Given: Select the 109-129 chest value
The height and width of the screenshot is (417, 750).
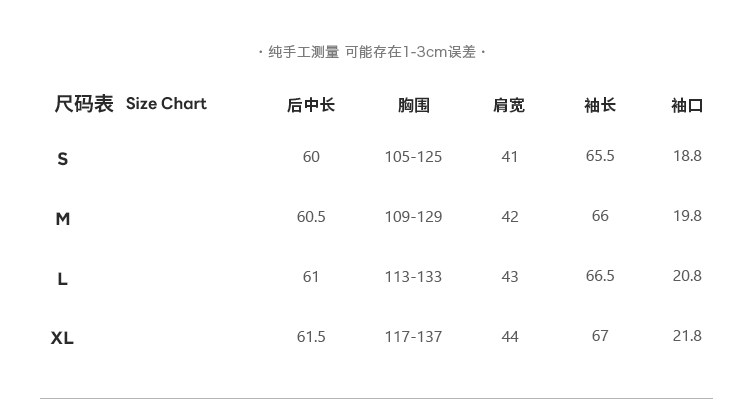Looking at the screenshot, I should coord(413,217).
